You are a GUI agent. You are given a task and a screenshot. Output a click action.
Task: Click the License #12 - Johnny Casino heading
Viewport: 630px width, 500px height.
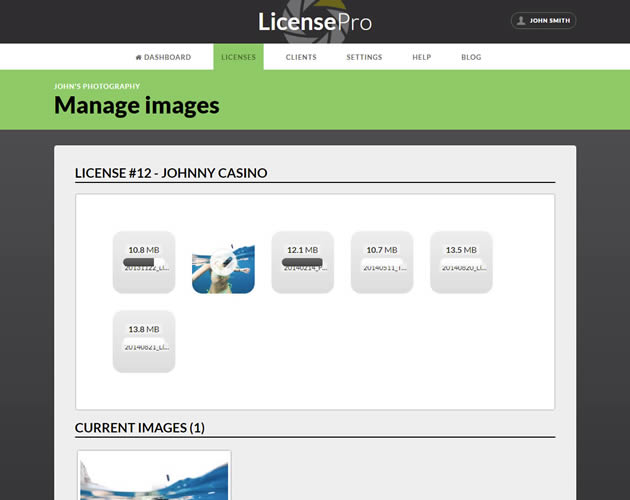[x=171, y=173]
